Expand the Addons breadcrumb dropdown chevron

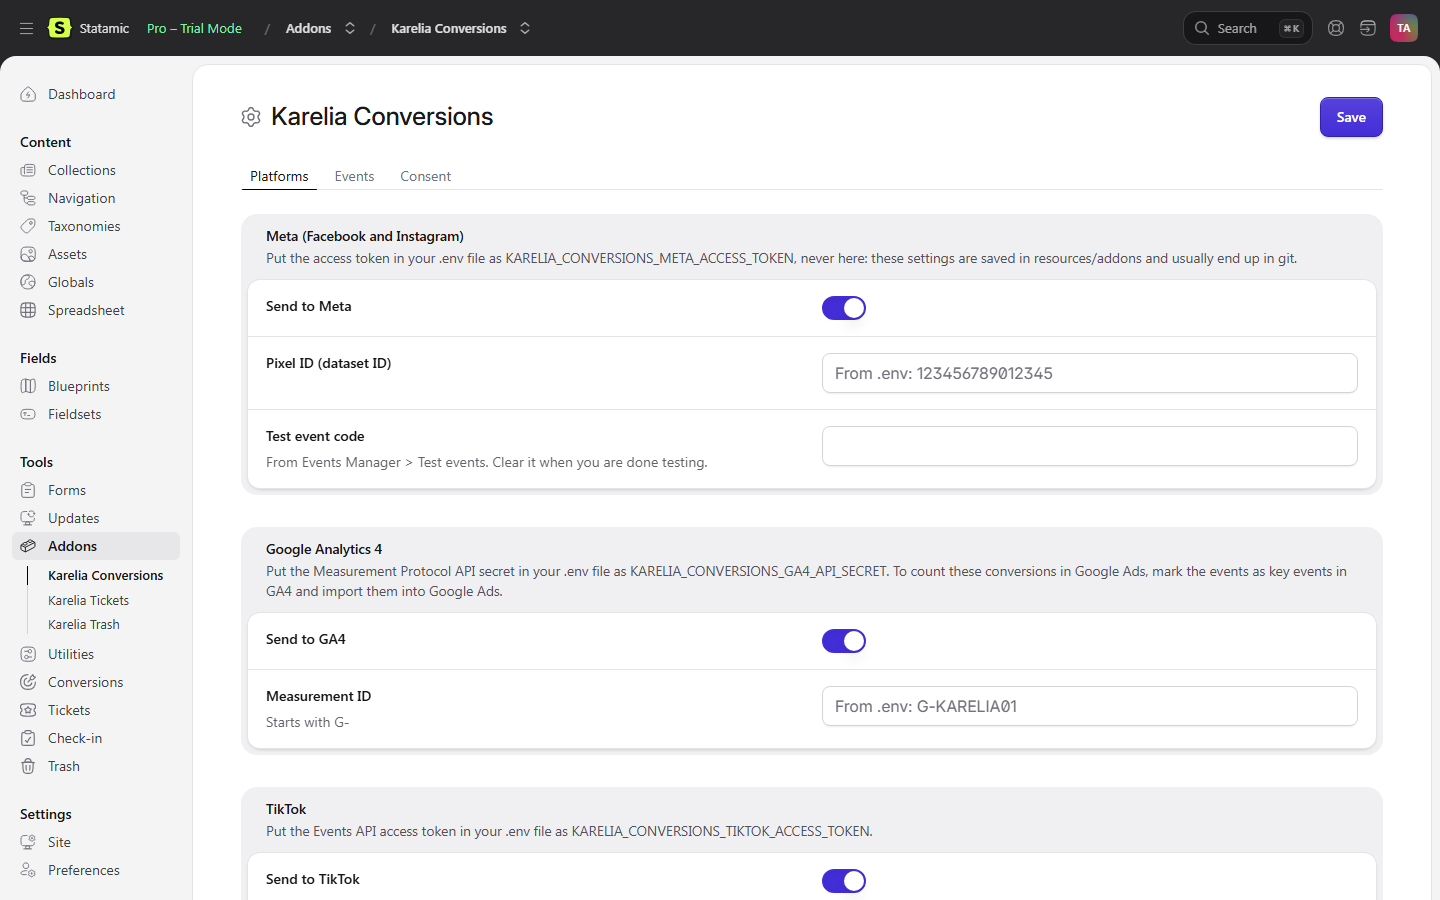click(x=350, y=28)
